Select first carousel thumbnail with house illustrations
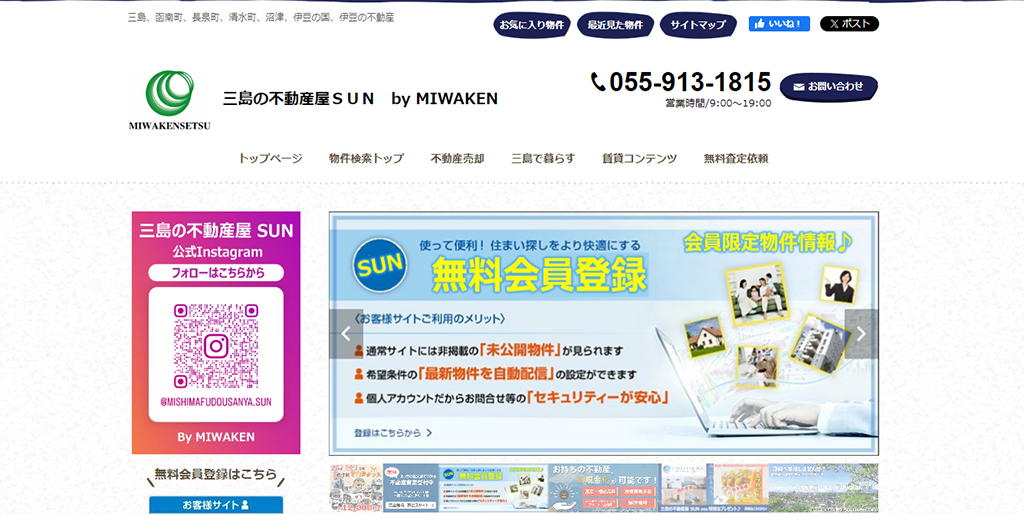1024x514 pixels. (357, 488)
